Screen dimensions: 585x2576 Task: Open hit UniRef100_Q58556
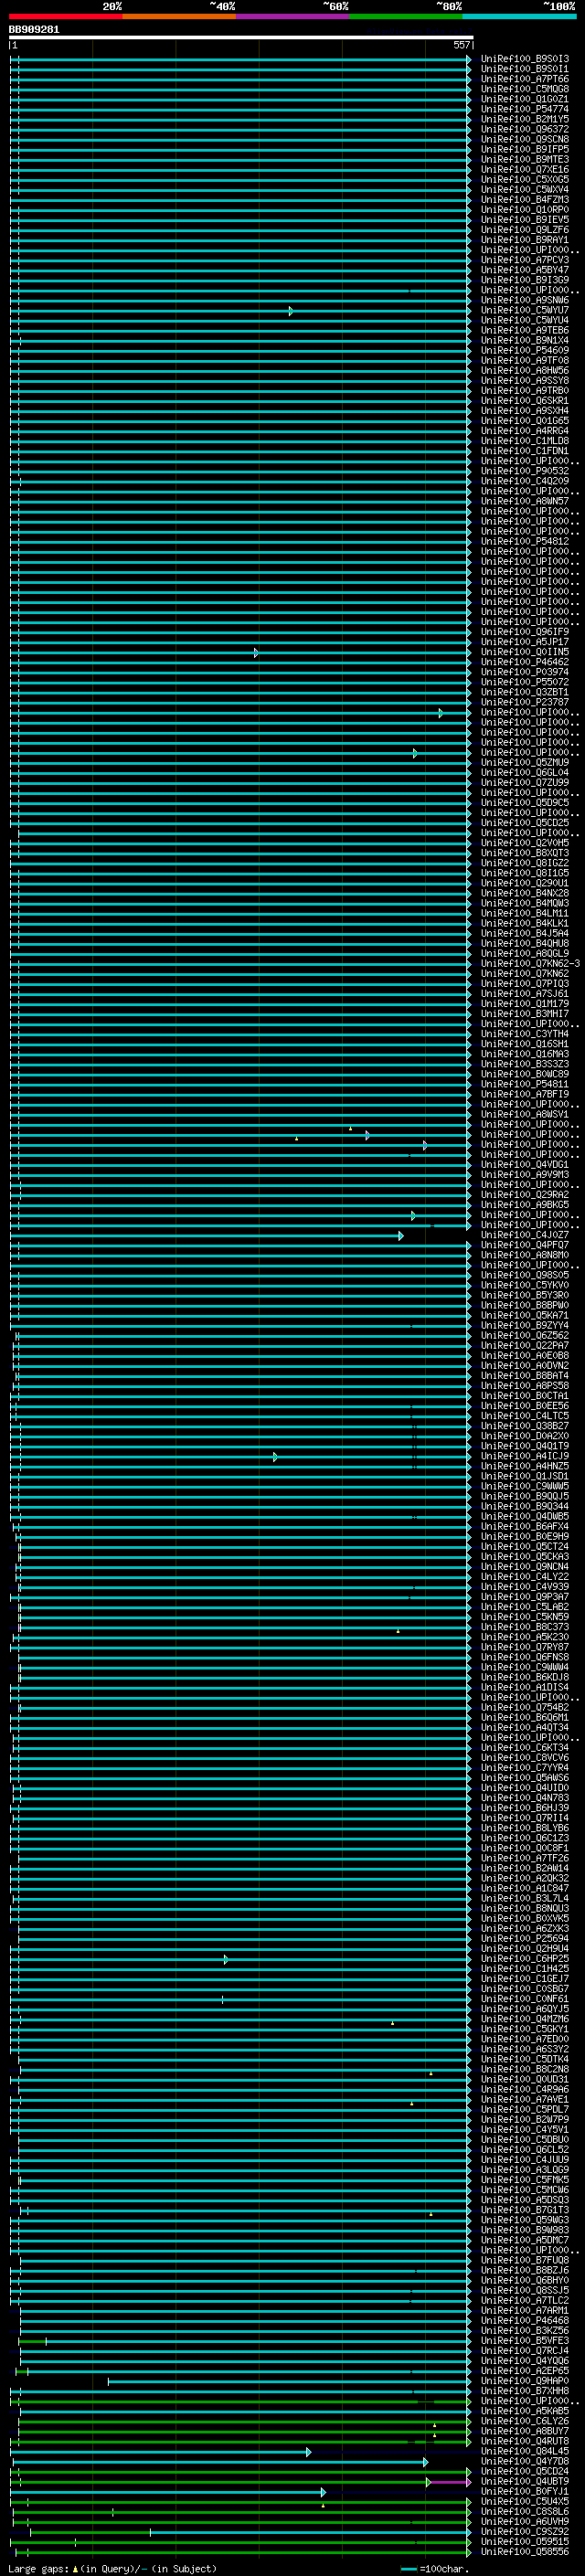524,2552
